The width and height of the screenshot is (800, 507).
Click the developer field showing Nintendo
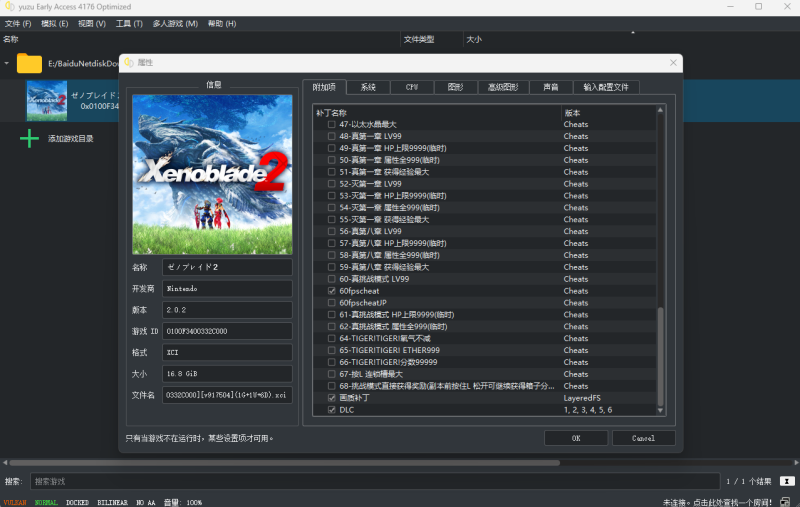228,288
